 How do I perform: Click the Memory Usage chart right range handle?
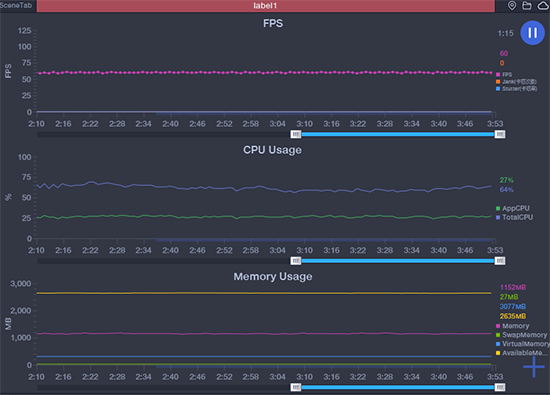(x=500, y=387)
